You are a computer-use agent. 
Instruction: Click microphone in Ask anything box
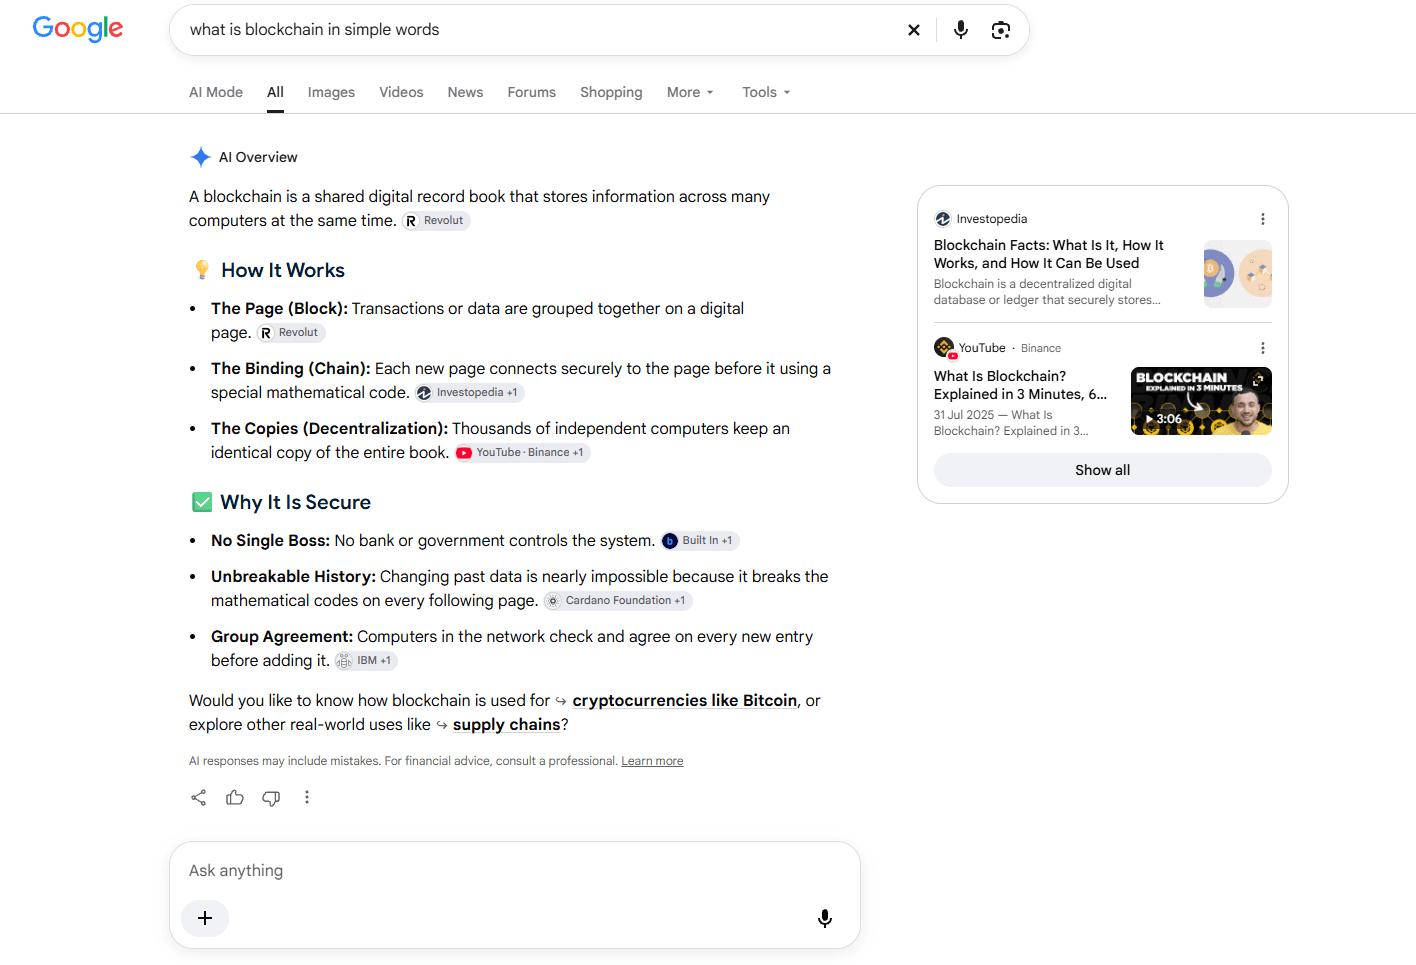click(825, 918)
